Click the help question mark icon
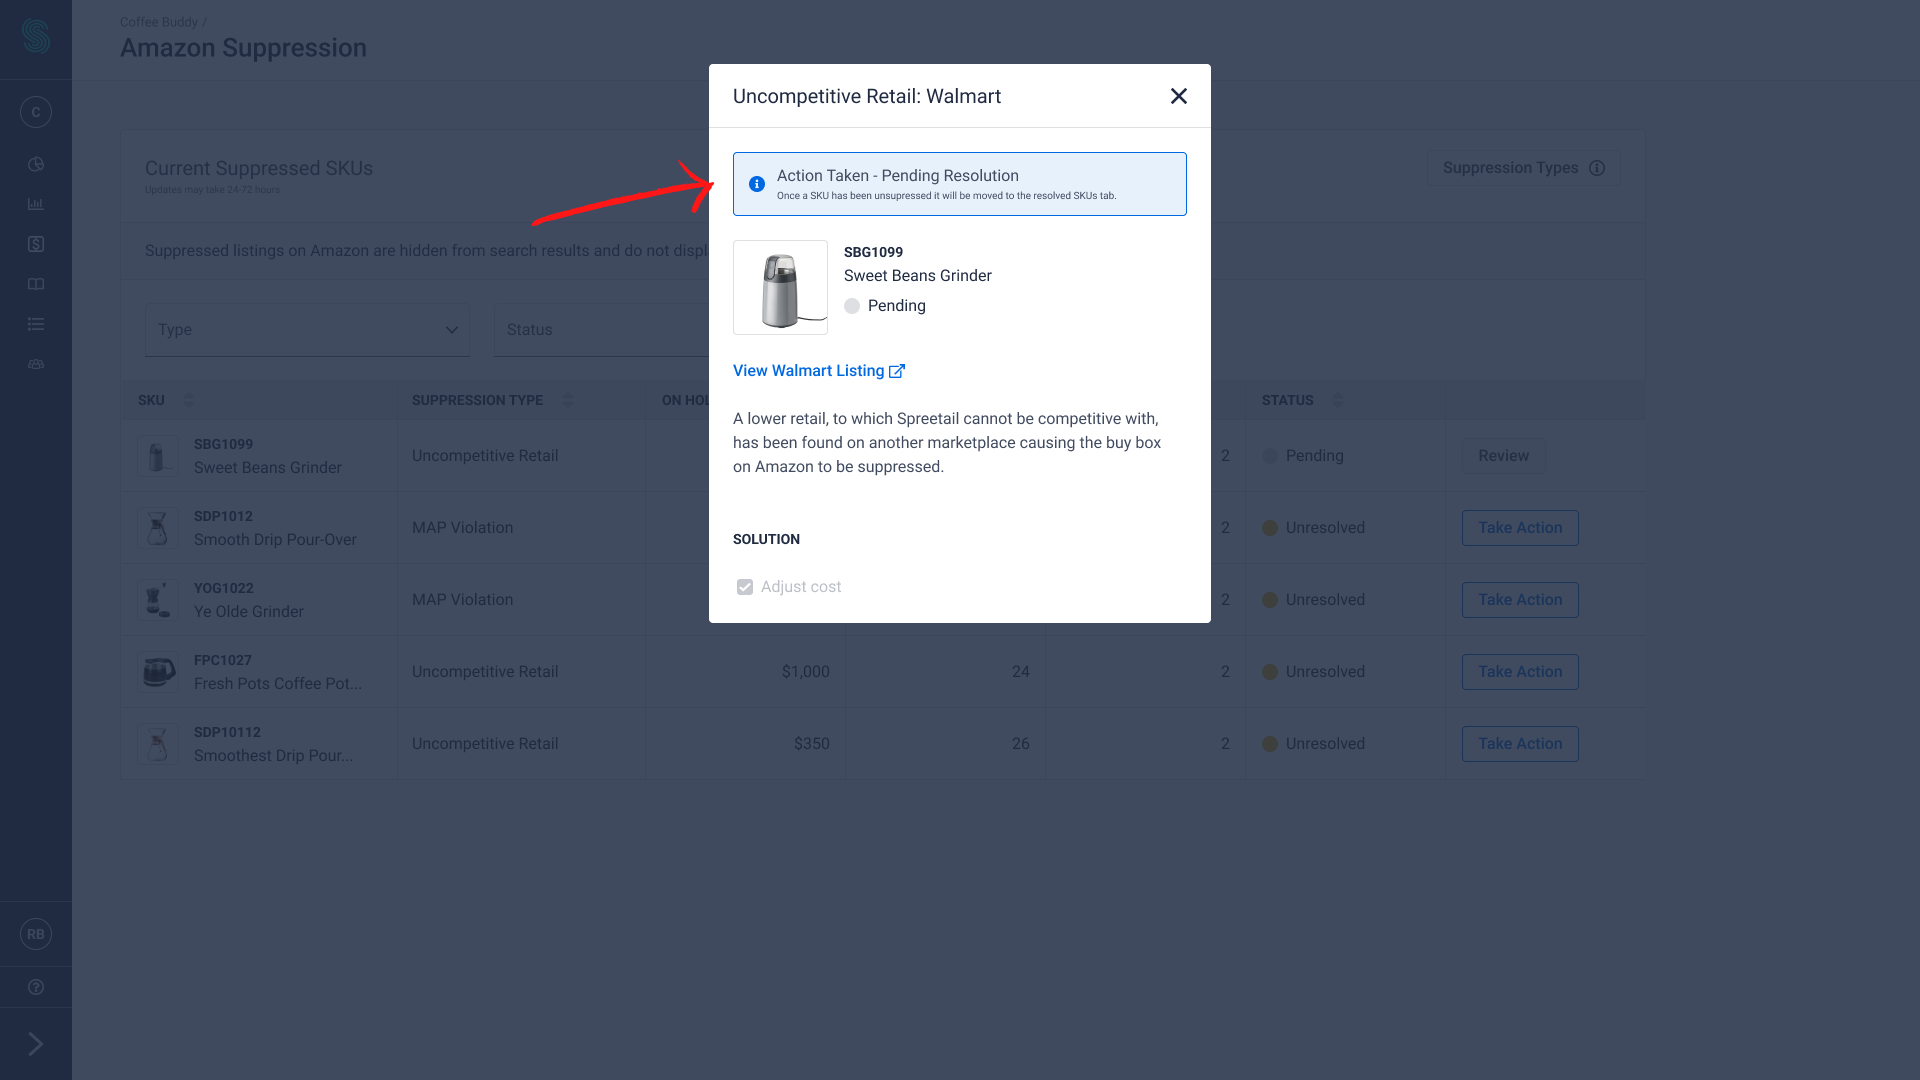 coord(36,987)
